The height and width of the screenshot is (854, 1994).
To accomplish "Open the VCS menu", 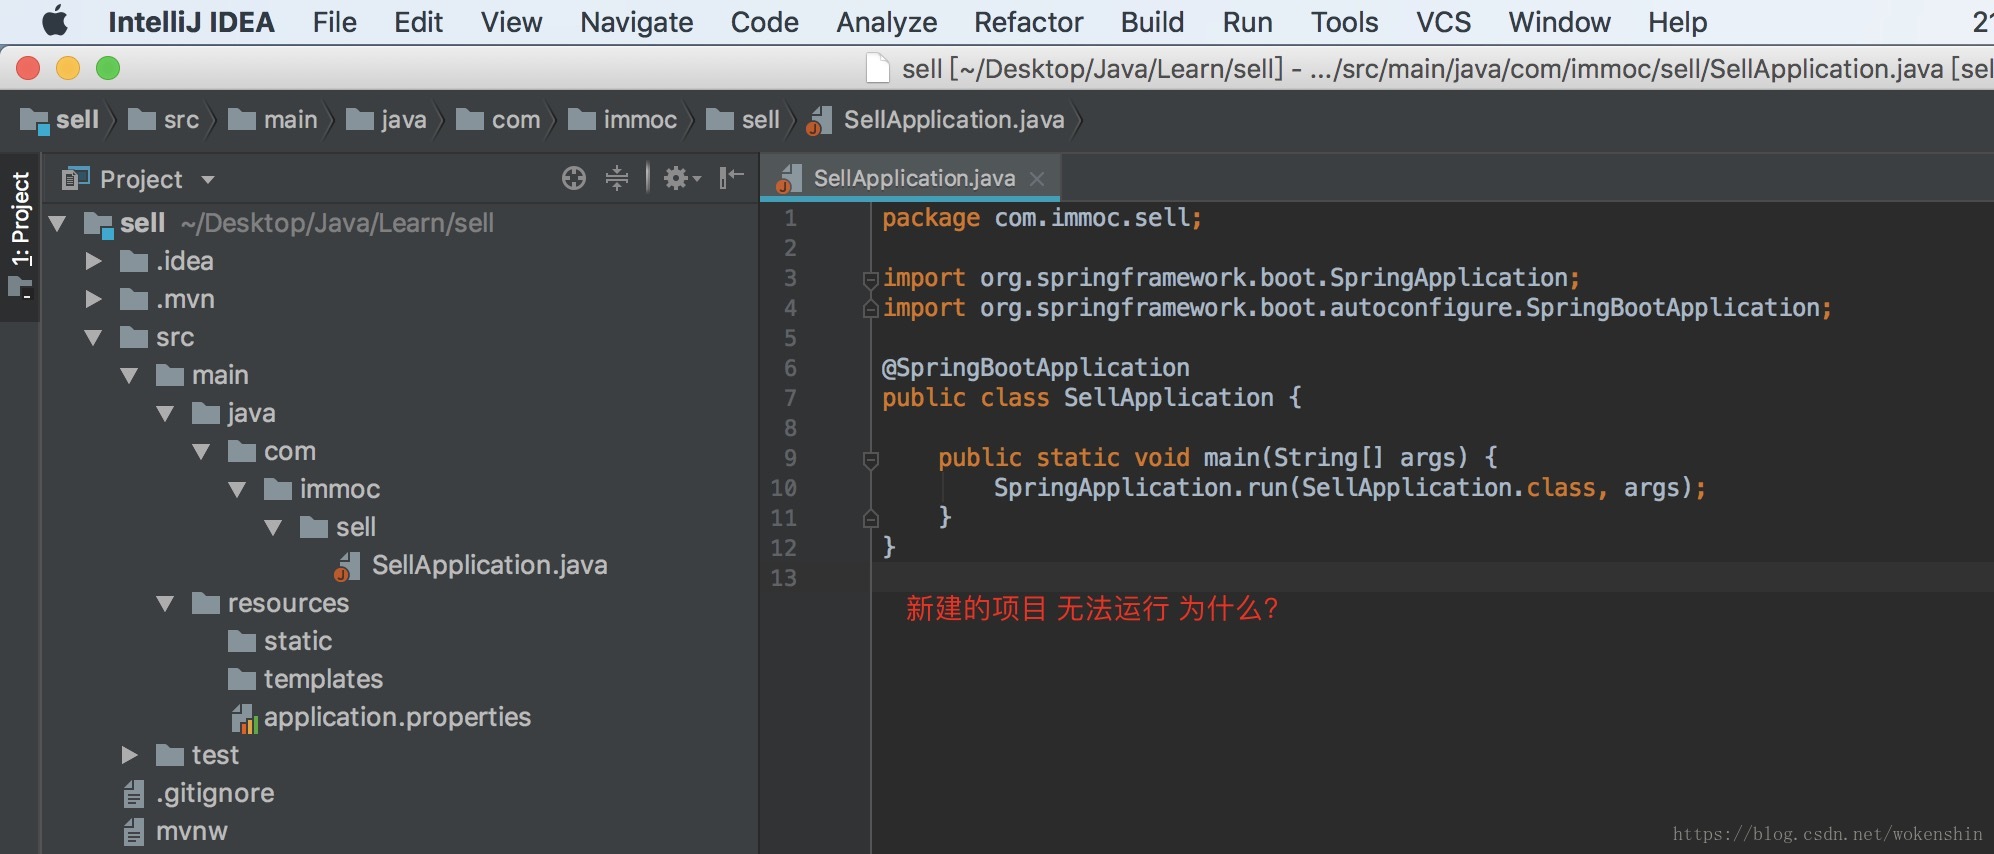I will (1443, 22).
